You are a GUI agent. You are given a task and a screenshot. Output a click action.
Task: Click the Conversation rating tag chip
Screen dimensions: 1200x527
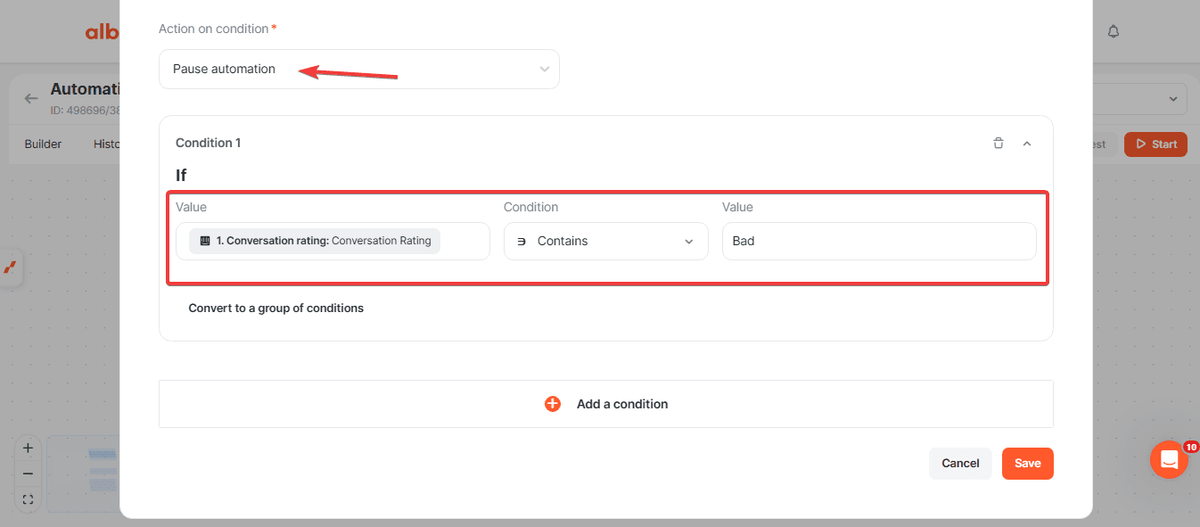pos(314,241)
